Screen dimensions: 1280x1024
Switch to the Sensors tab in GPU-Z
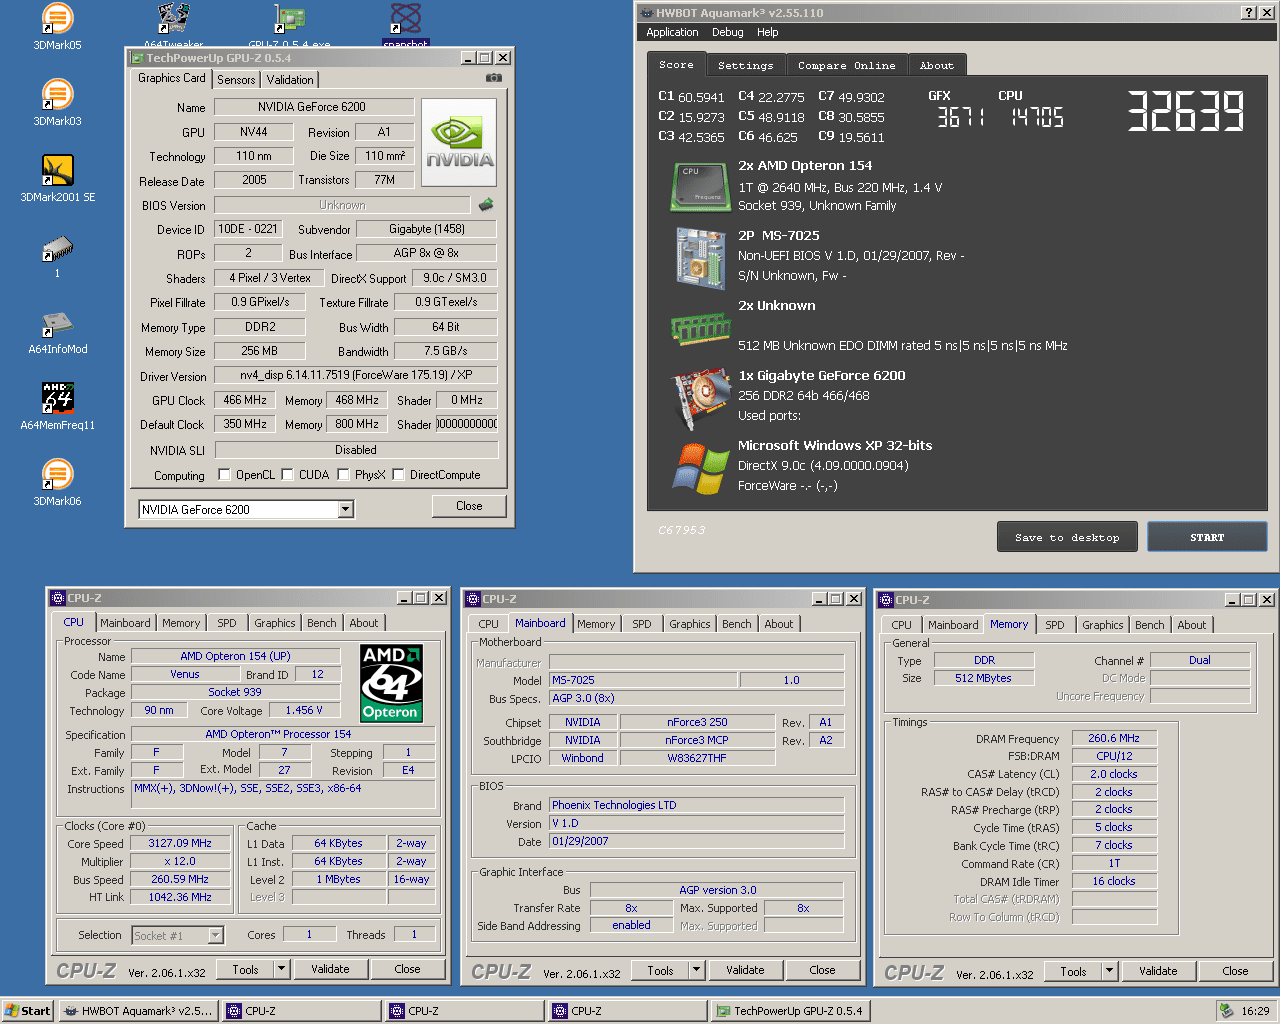click(236, 80)
